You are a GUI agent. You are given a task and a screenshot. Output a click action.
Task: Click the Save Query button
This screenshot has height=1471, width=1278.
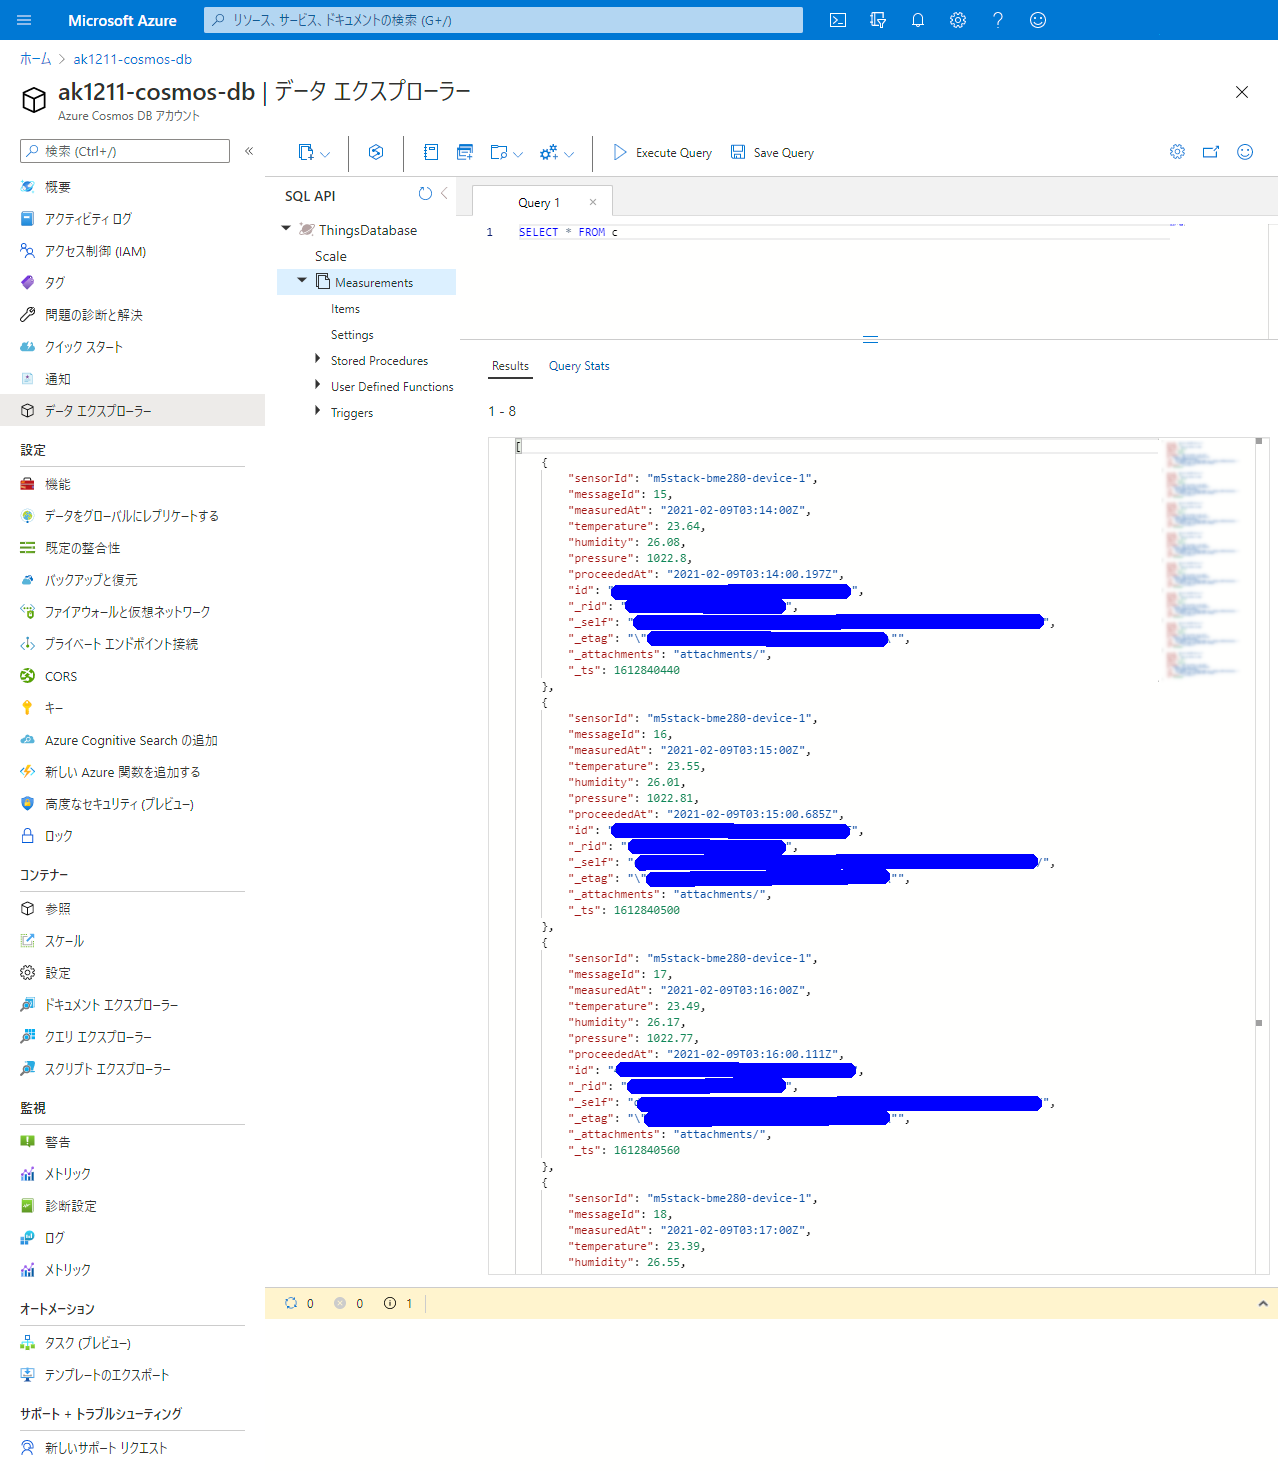click(772, 153)
